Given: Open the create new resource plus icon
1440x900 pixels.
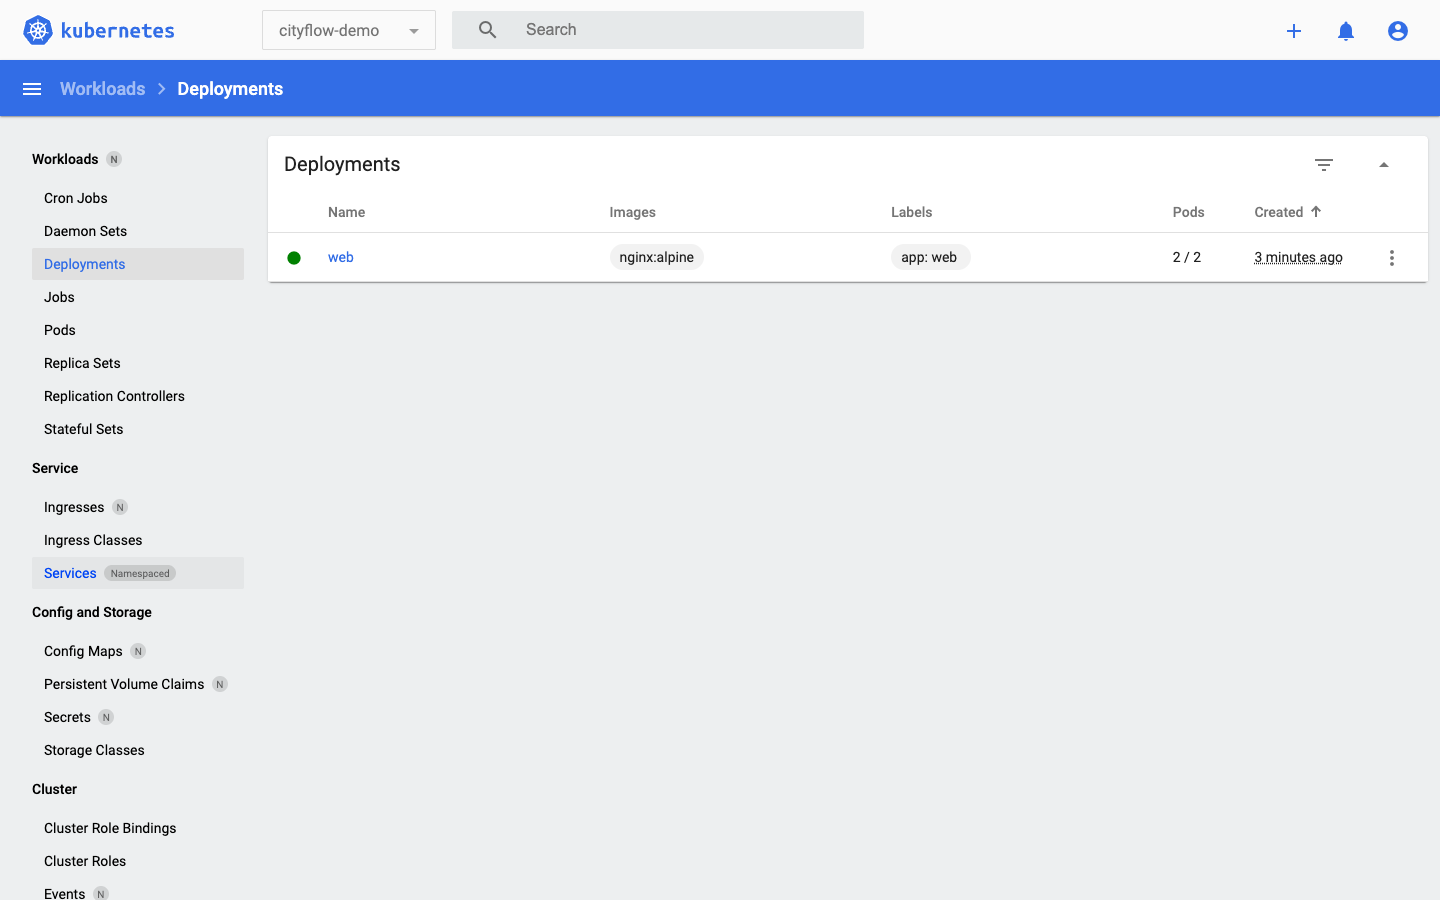Looking at the screenshot, I should pos(1294,31).
